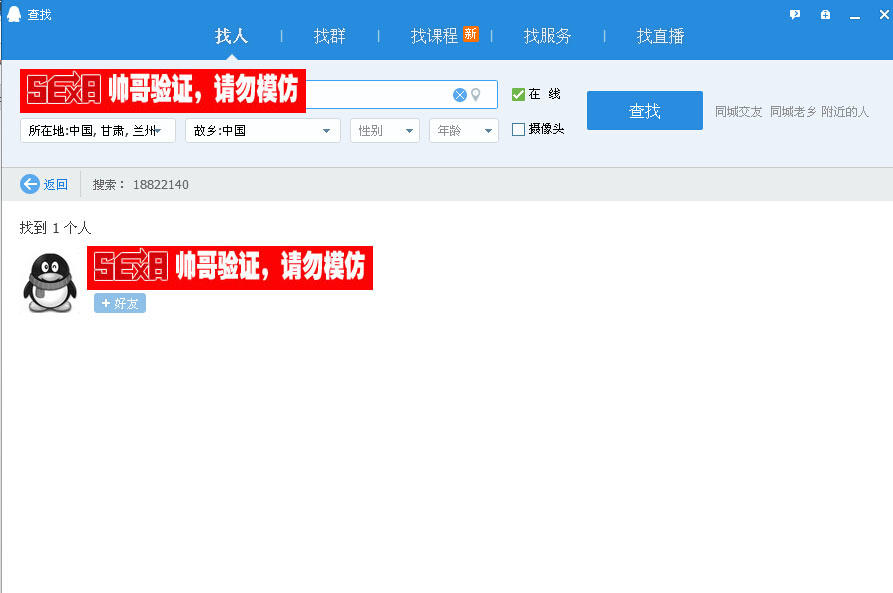Switch to the 找群 tab
Screen dimensions: 893x593
(x=329, y=35)
